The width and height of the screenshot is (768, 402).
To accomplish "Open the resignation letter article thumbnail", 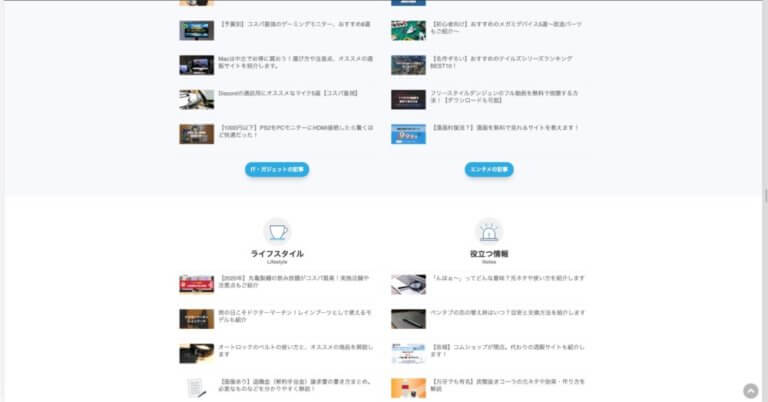I will 196,387.
